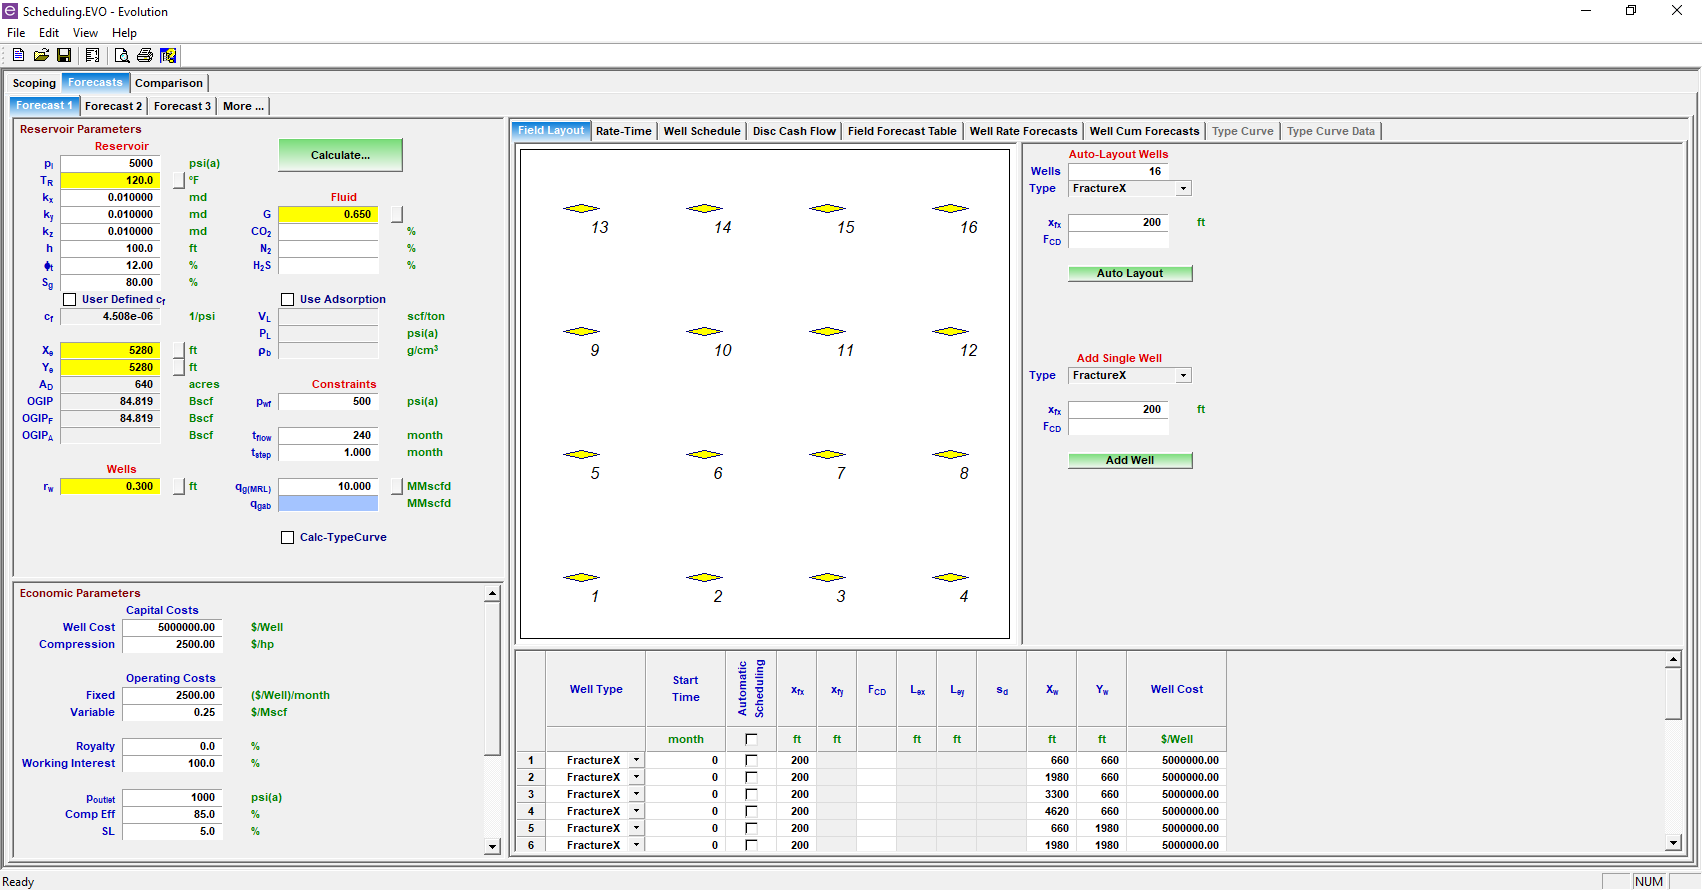The width and height of the screenshot is (1702, 890).
Task: Click the Auto-Layout Wells count field
Action: click(1118, 171)
